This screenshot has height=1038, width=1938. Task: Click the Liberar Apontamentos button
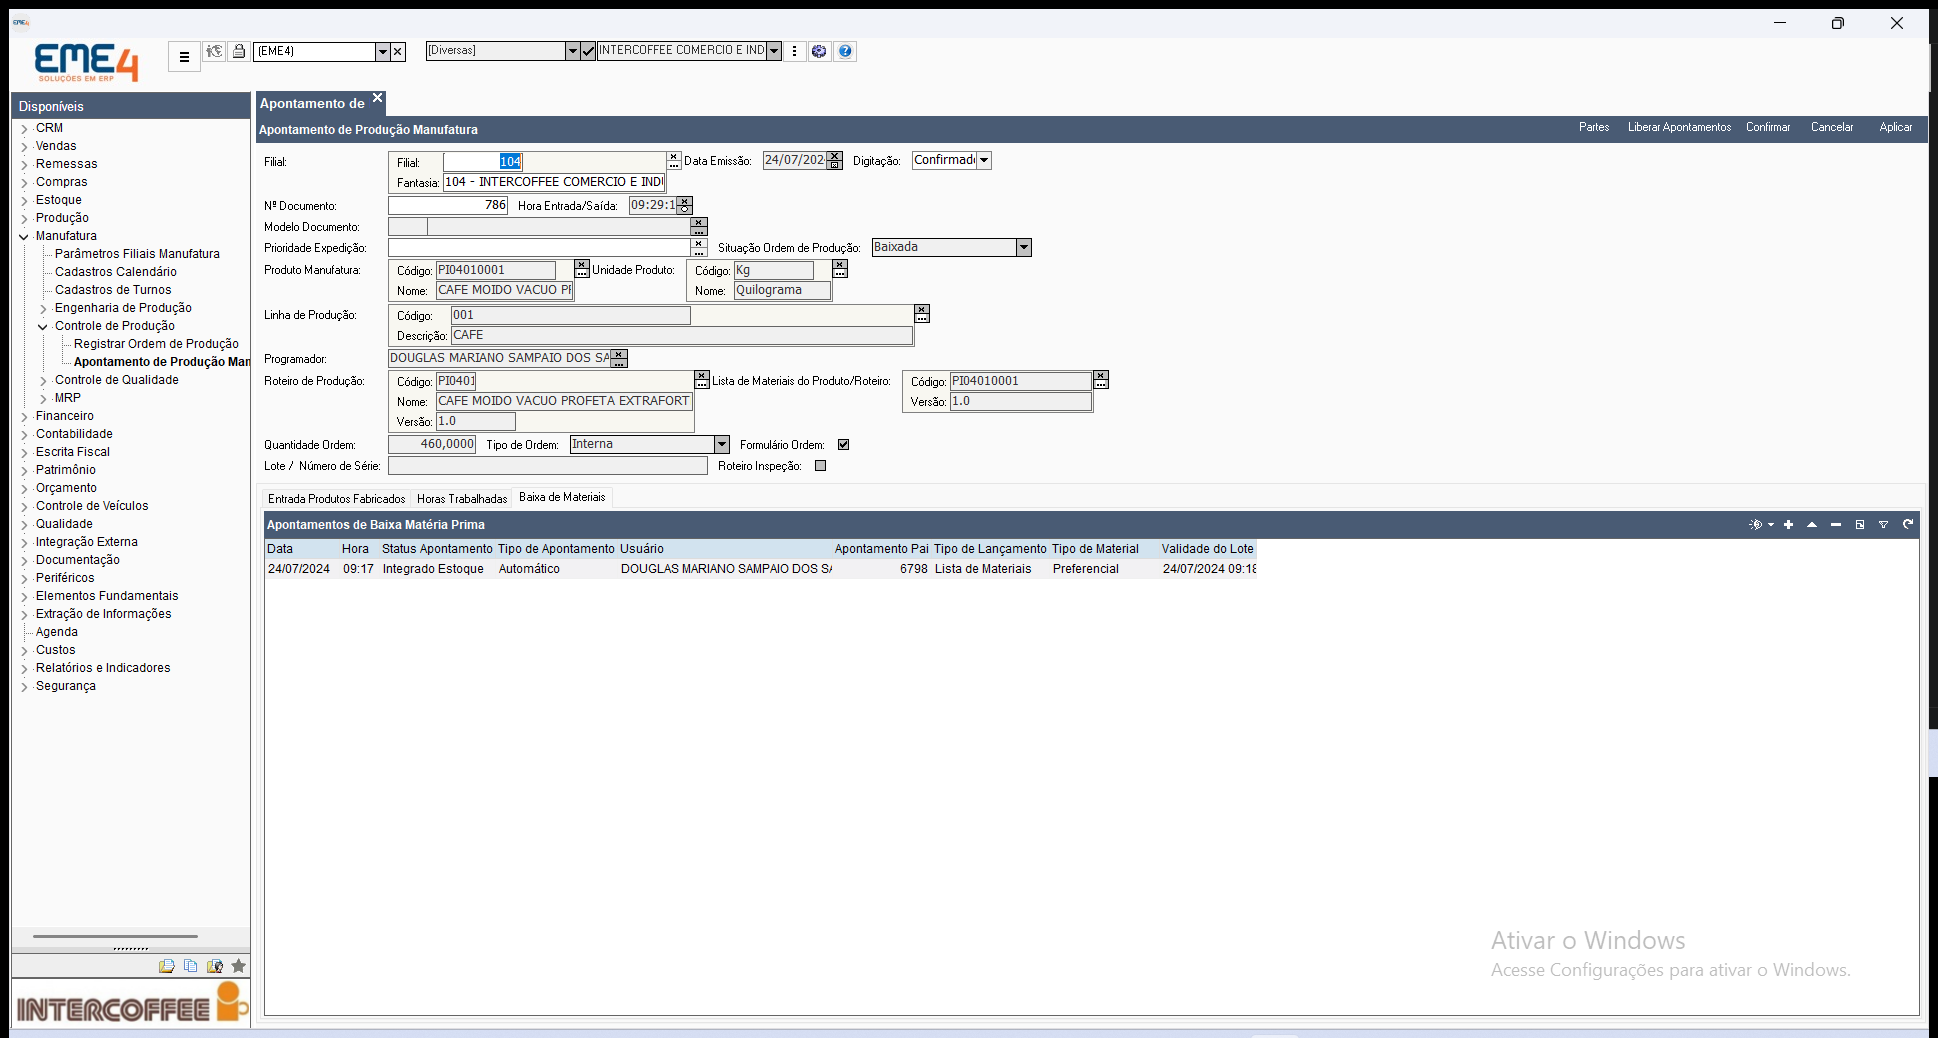[1679, 127]
